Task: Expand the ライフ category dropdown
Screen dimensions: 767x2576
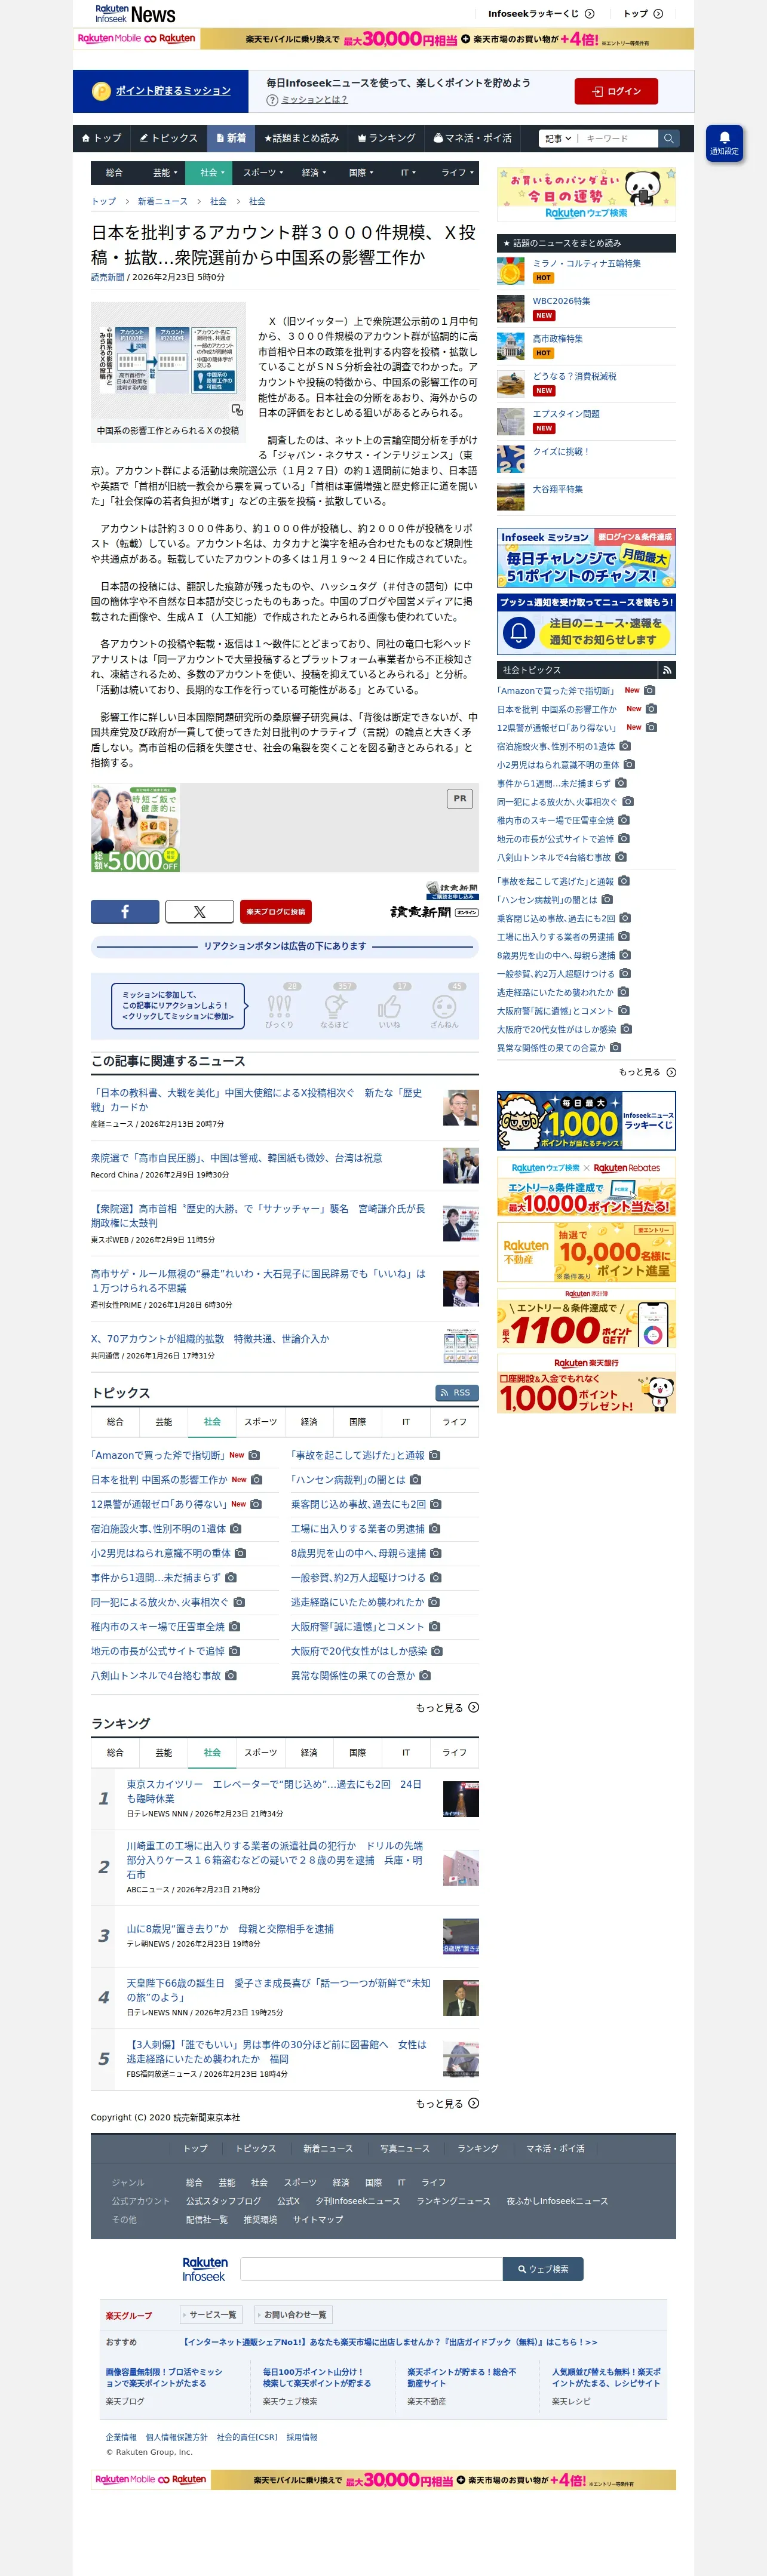Action: [x=457, y=173]
